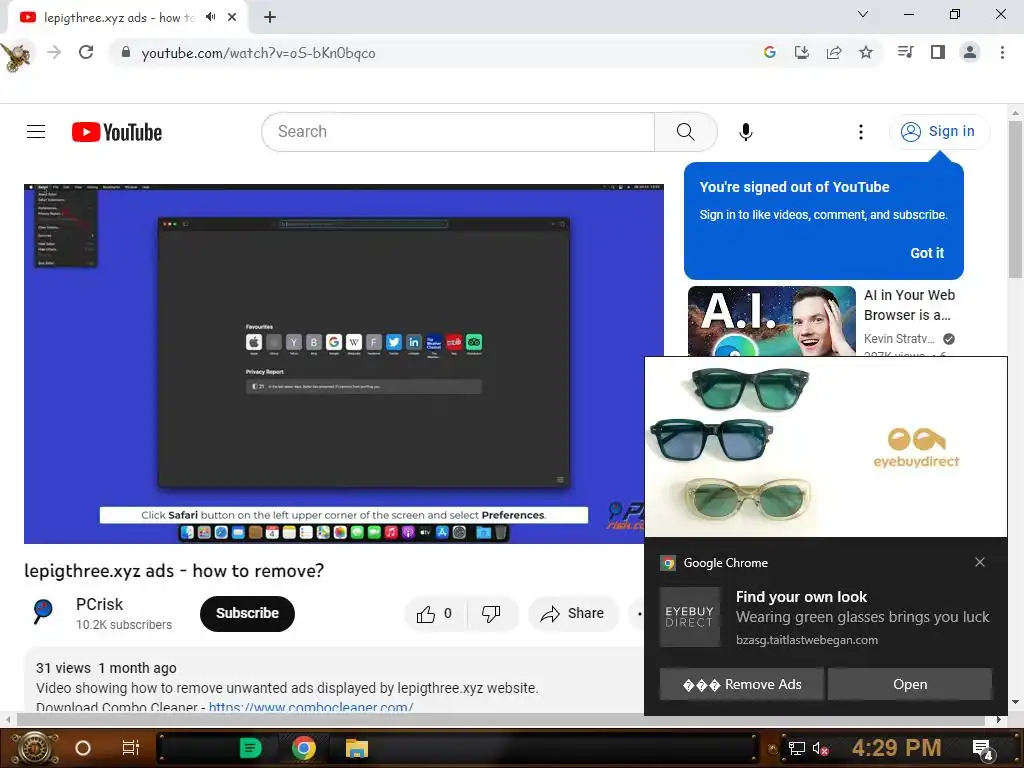Click into the YouTube Search field
The width and height of the screenshot is (1024, 768).
click(x=458, y=132)
